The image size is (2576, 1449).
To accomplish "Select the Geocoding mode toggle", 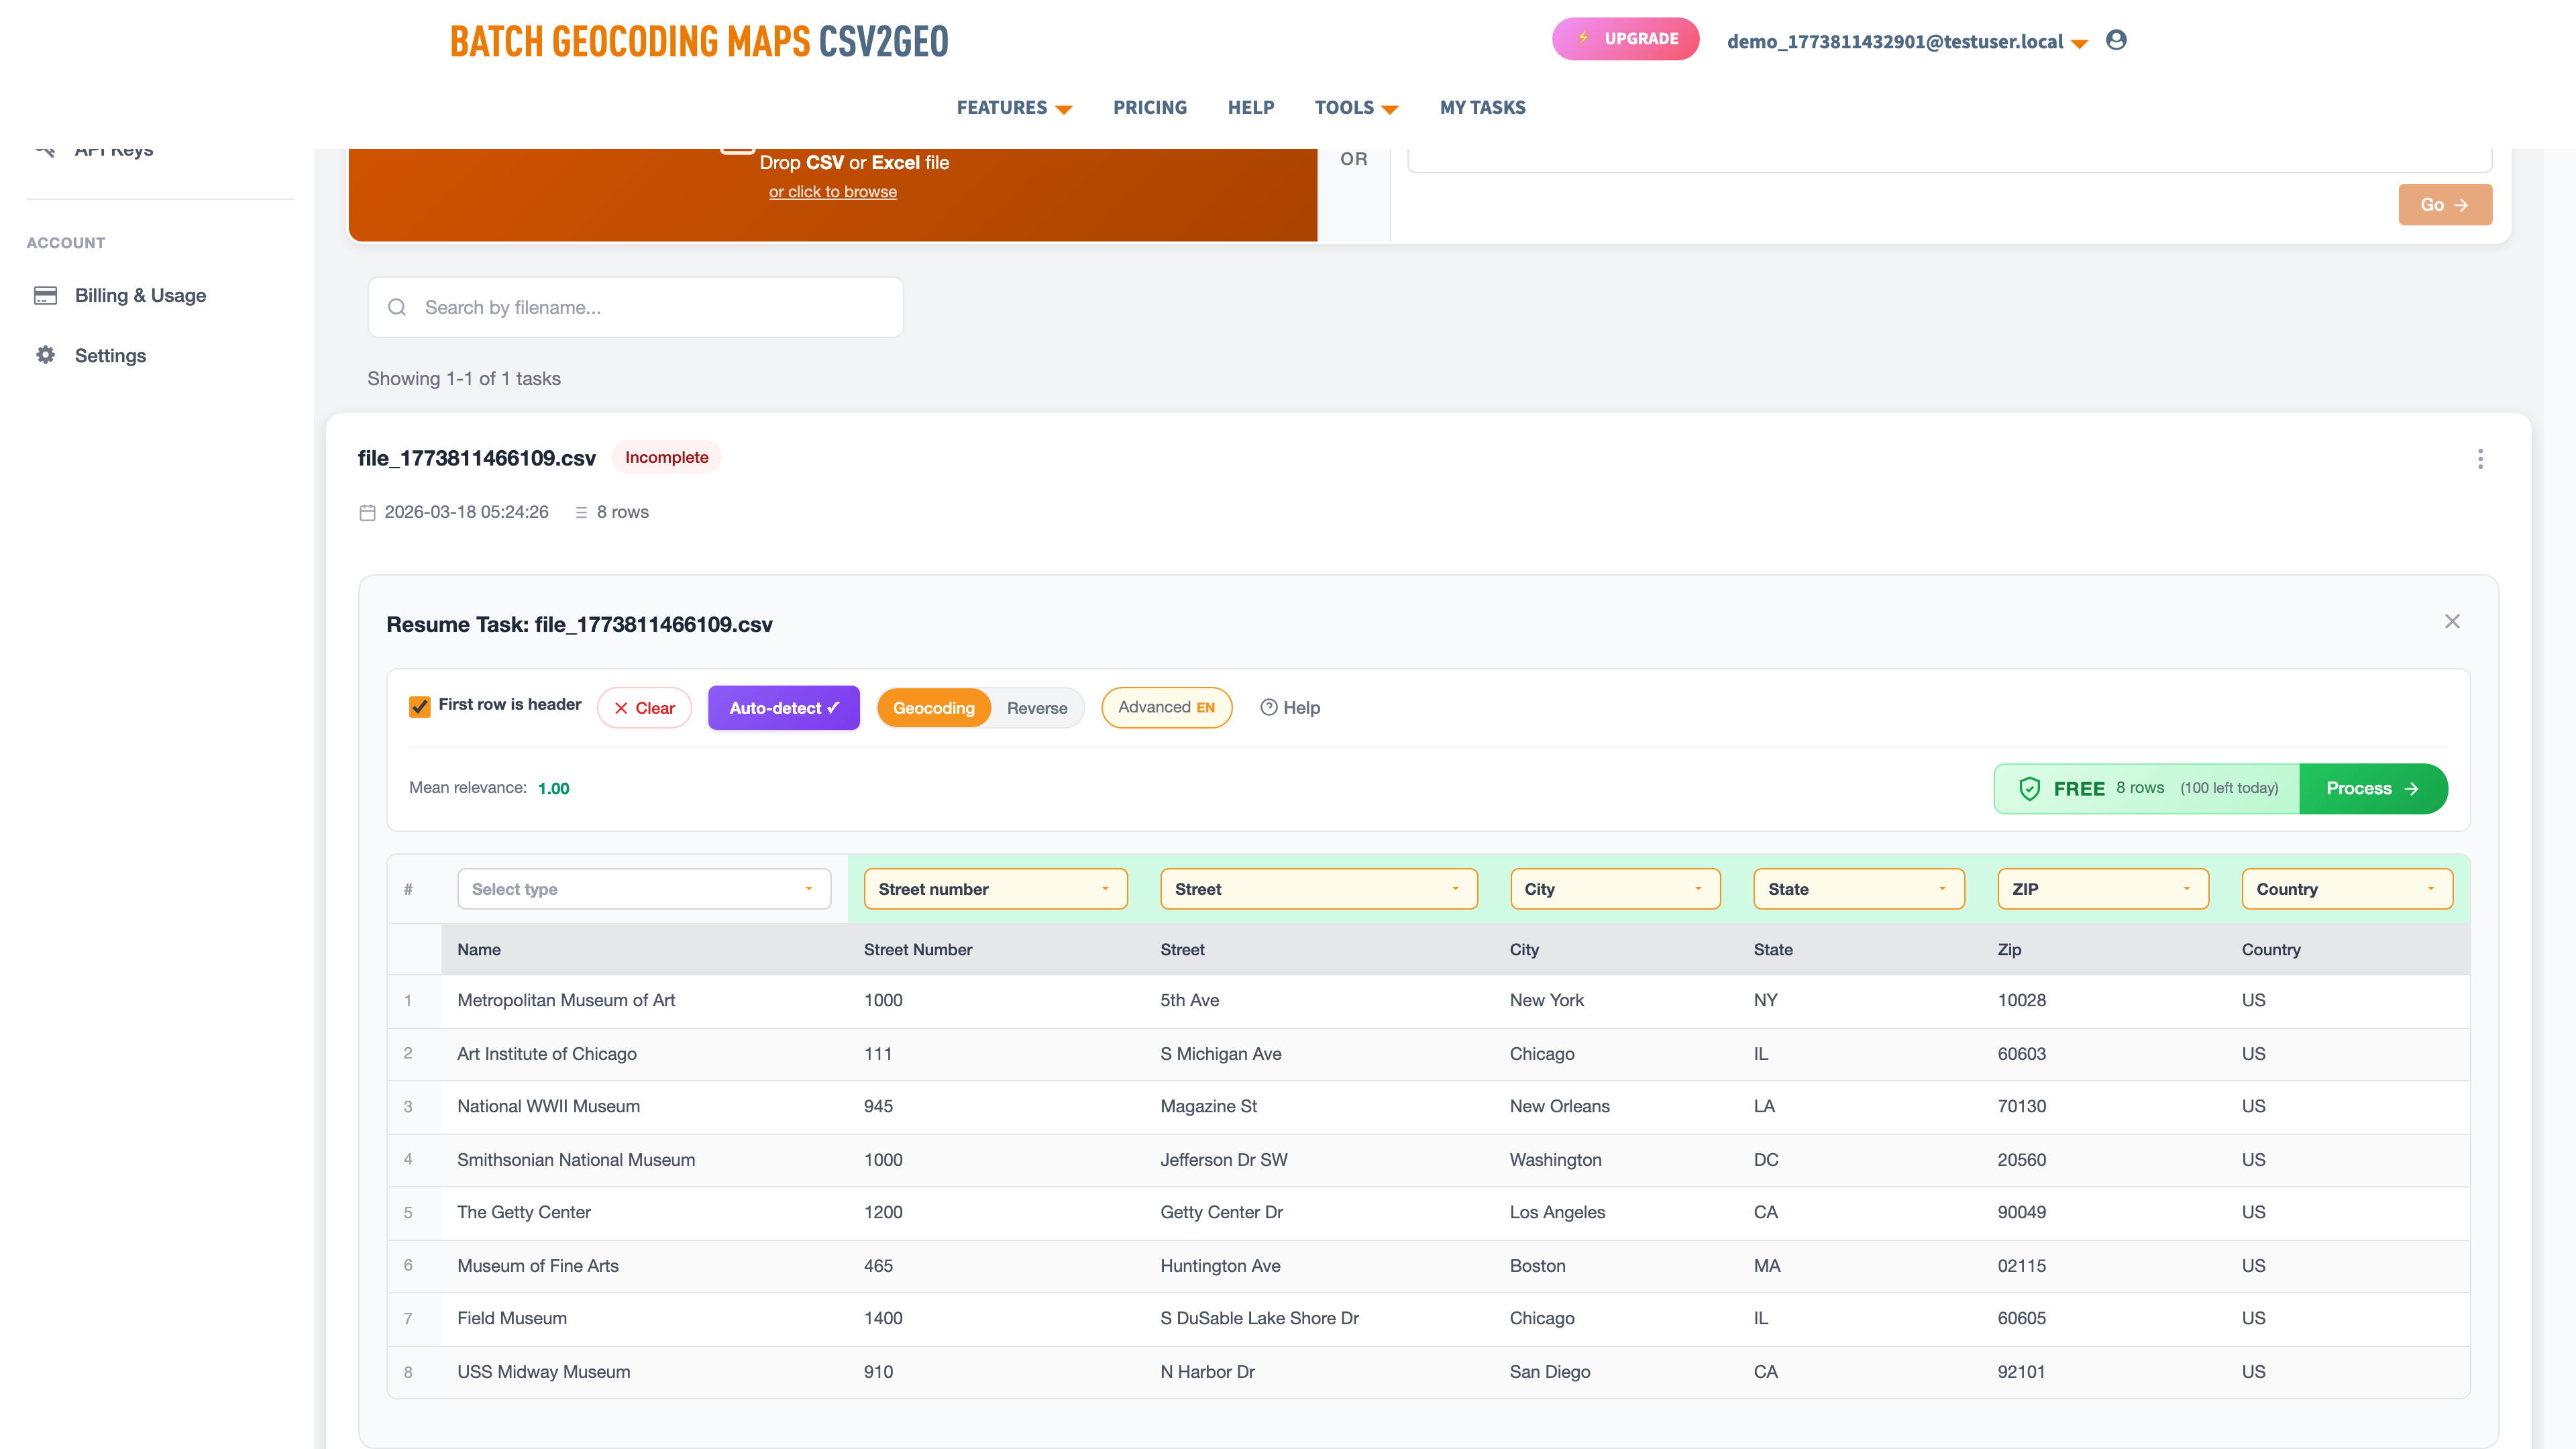I will click(933, 708).
